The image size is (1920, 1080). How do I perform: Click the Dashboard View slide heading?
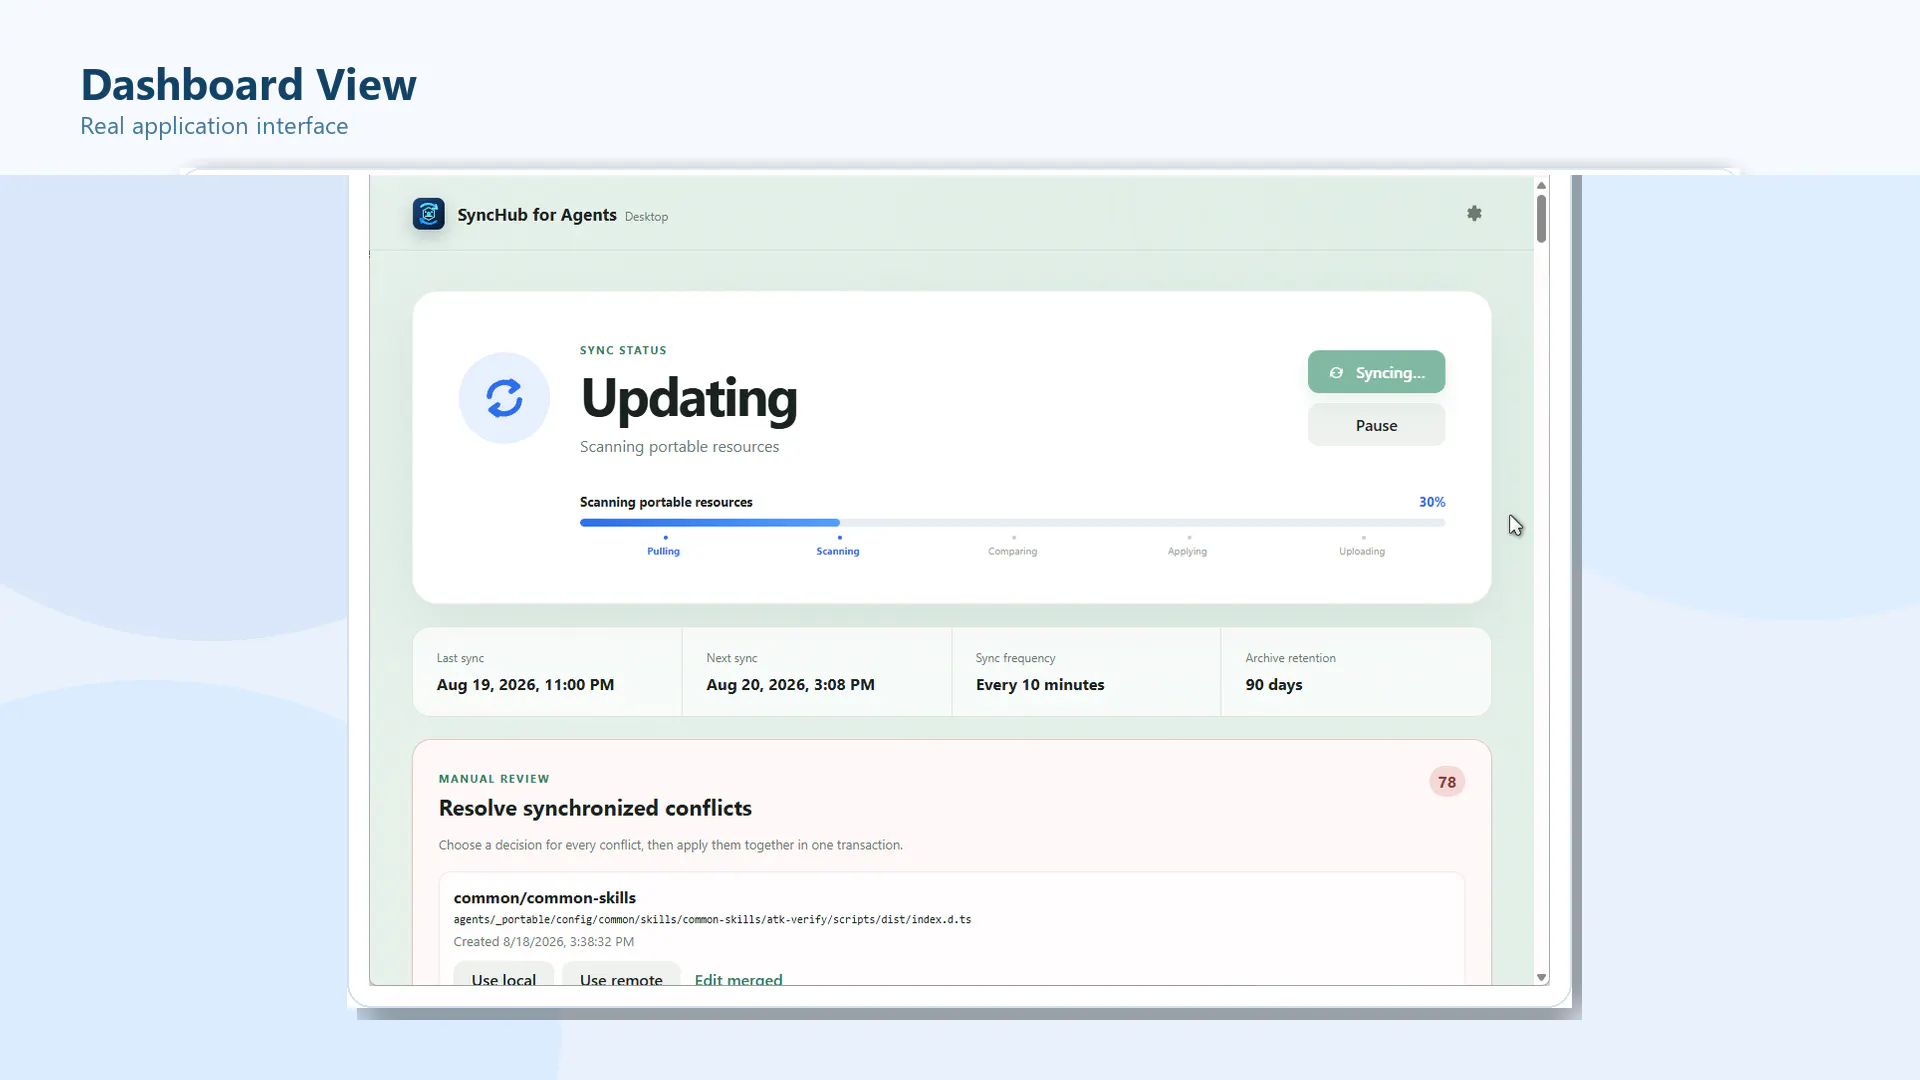(248, 84)
